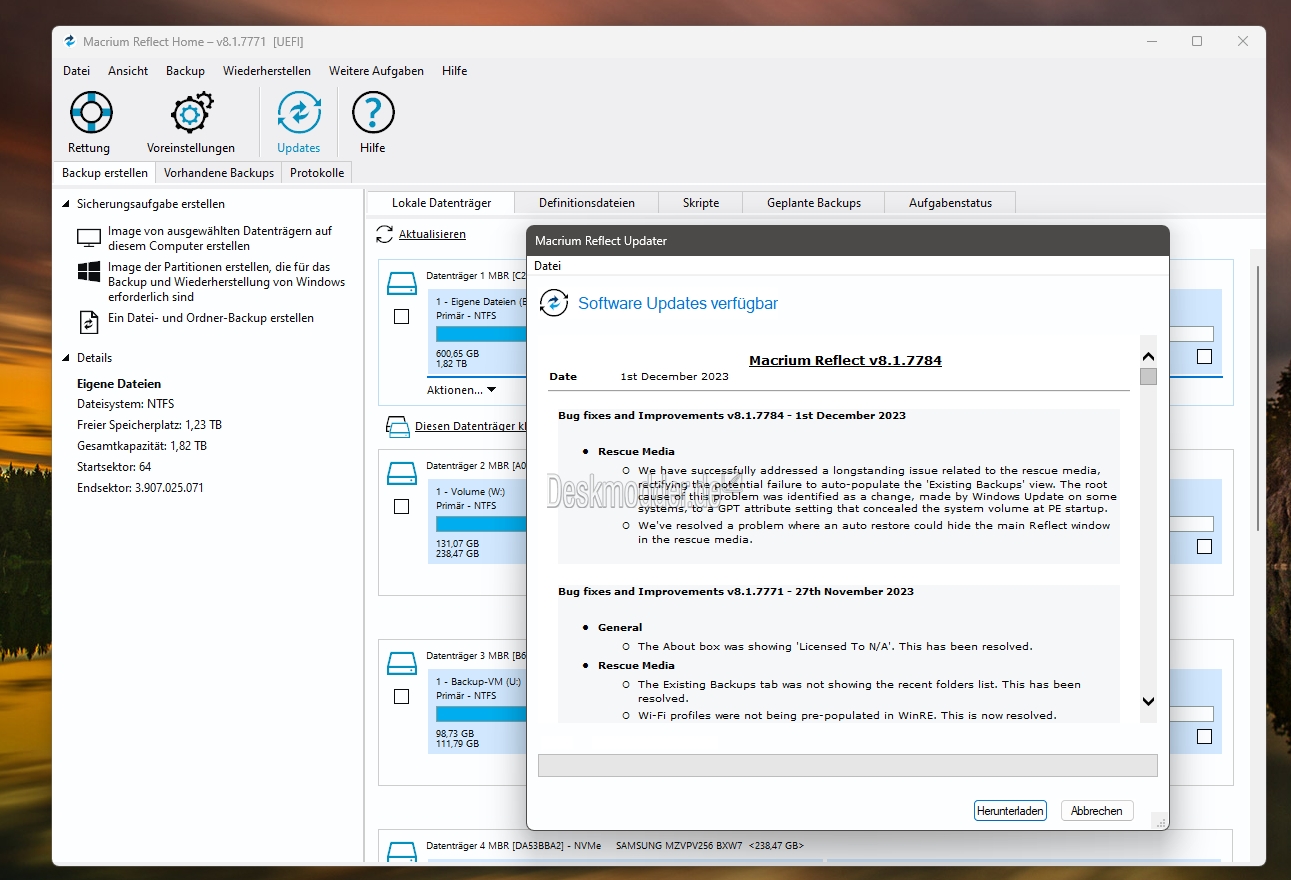Screen dimensions: 1291x880
Task: Check the Datenträger 1 disk checkbox
Action: click(401, 316)
